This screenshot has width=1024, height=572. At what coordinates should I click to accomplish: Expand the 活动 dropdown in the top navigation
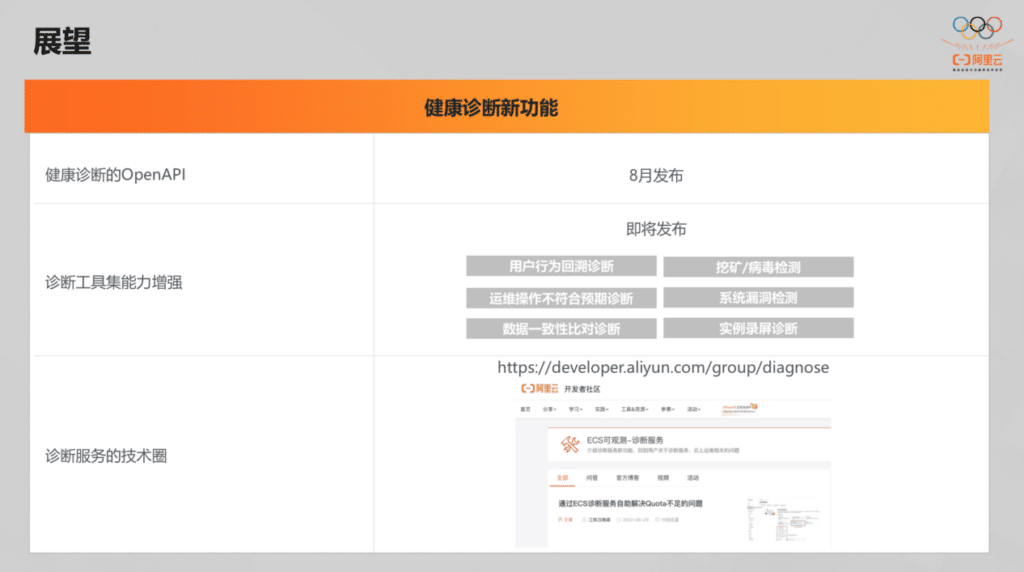(694, 409)
